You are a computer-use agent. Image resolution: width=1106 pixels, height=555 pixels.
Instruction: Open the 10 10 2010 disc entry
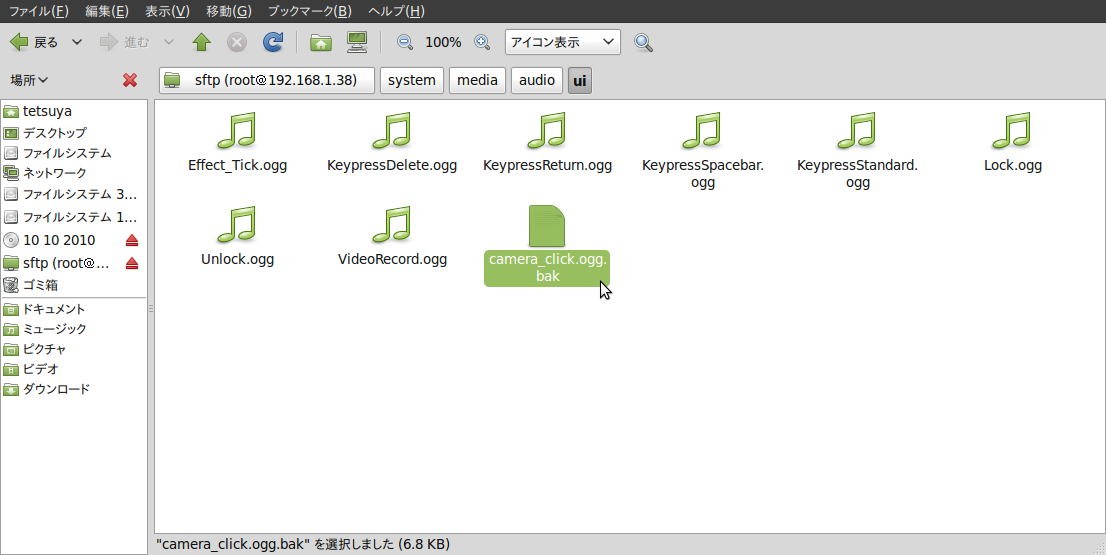click(x=59, y=240)
